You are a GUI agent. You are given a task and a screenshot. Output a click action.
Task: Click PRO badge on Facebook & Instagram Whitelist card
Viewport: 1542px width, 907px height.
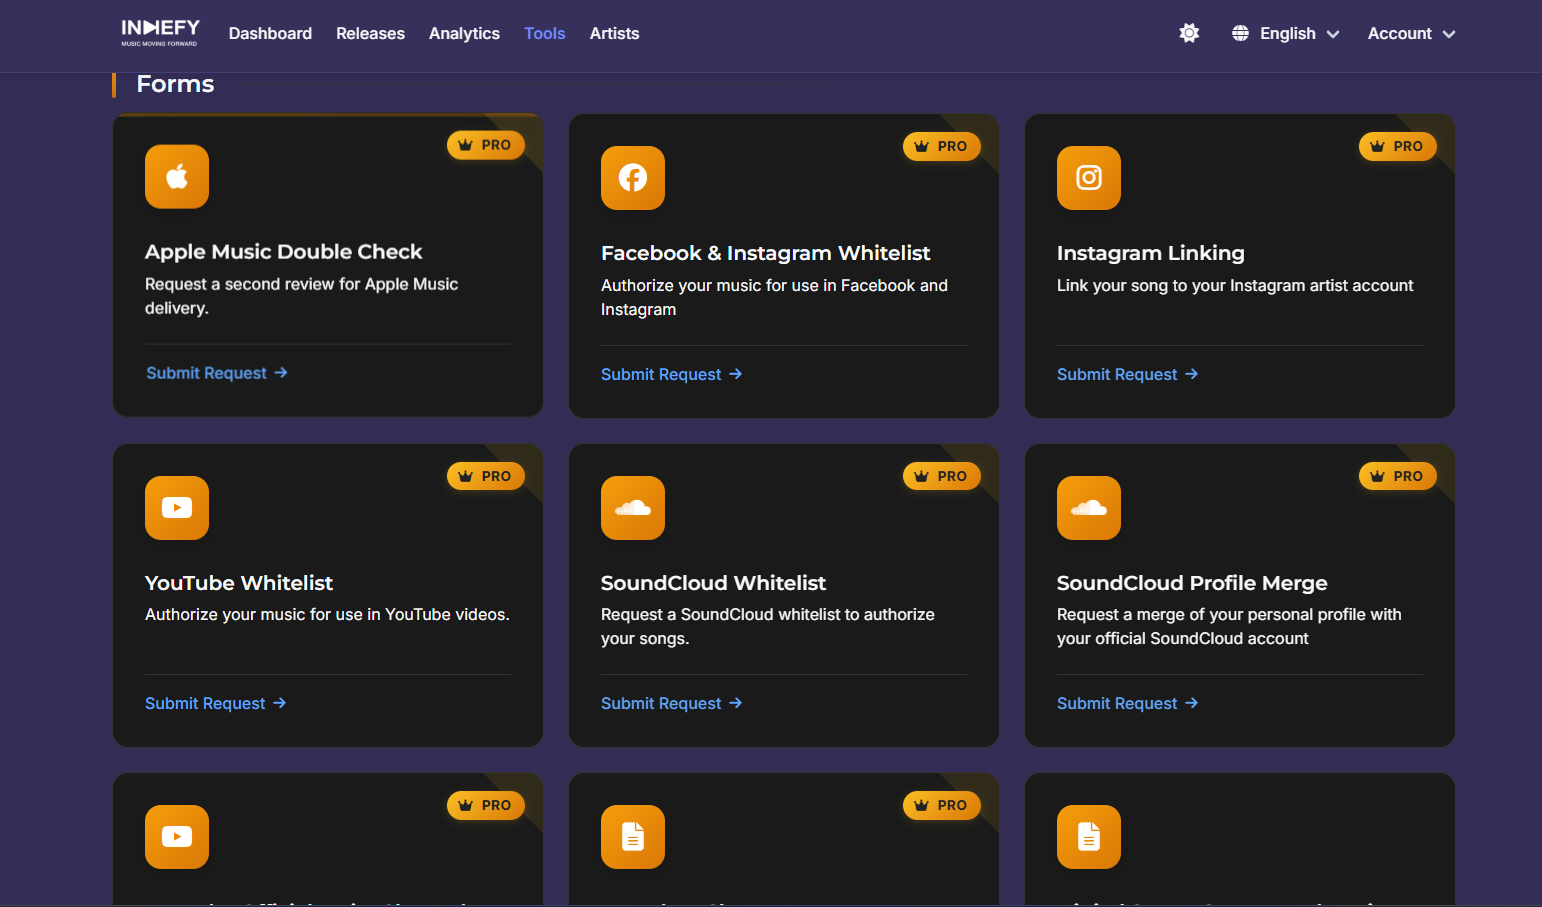(x=941, y=146)
